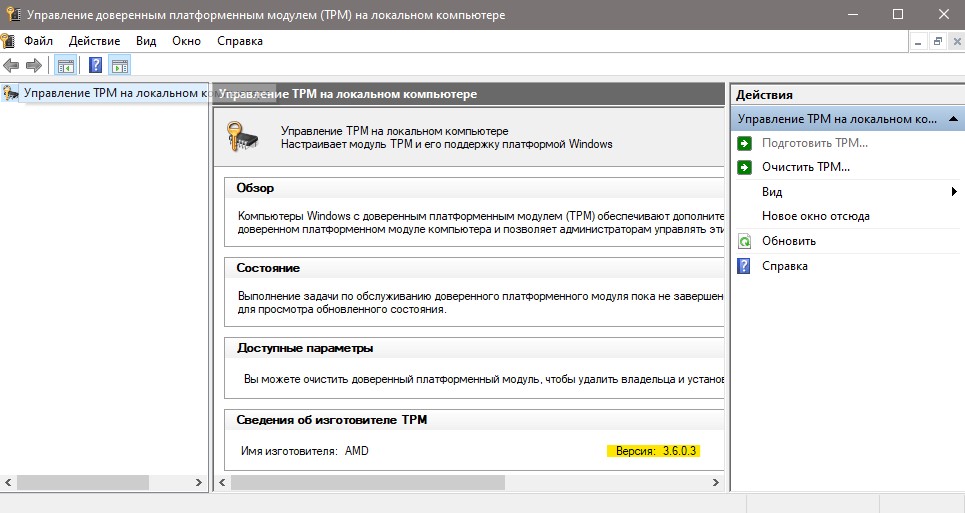Click the Состояние section header
965x513 pixels.
click(268, 268)
